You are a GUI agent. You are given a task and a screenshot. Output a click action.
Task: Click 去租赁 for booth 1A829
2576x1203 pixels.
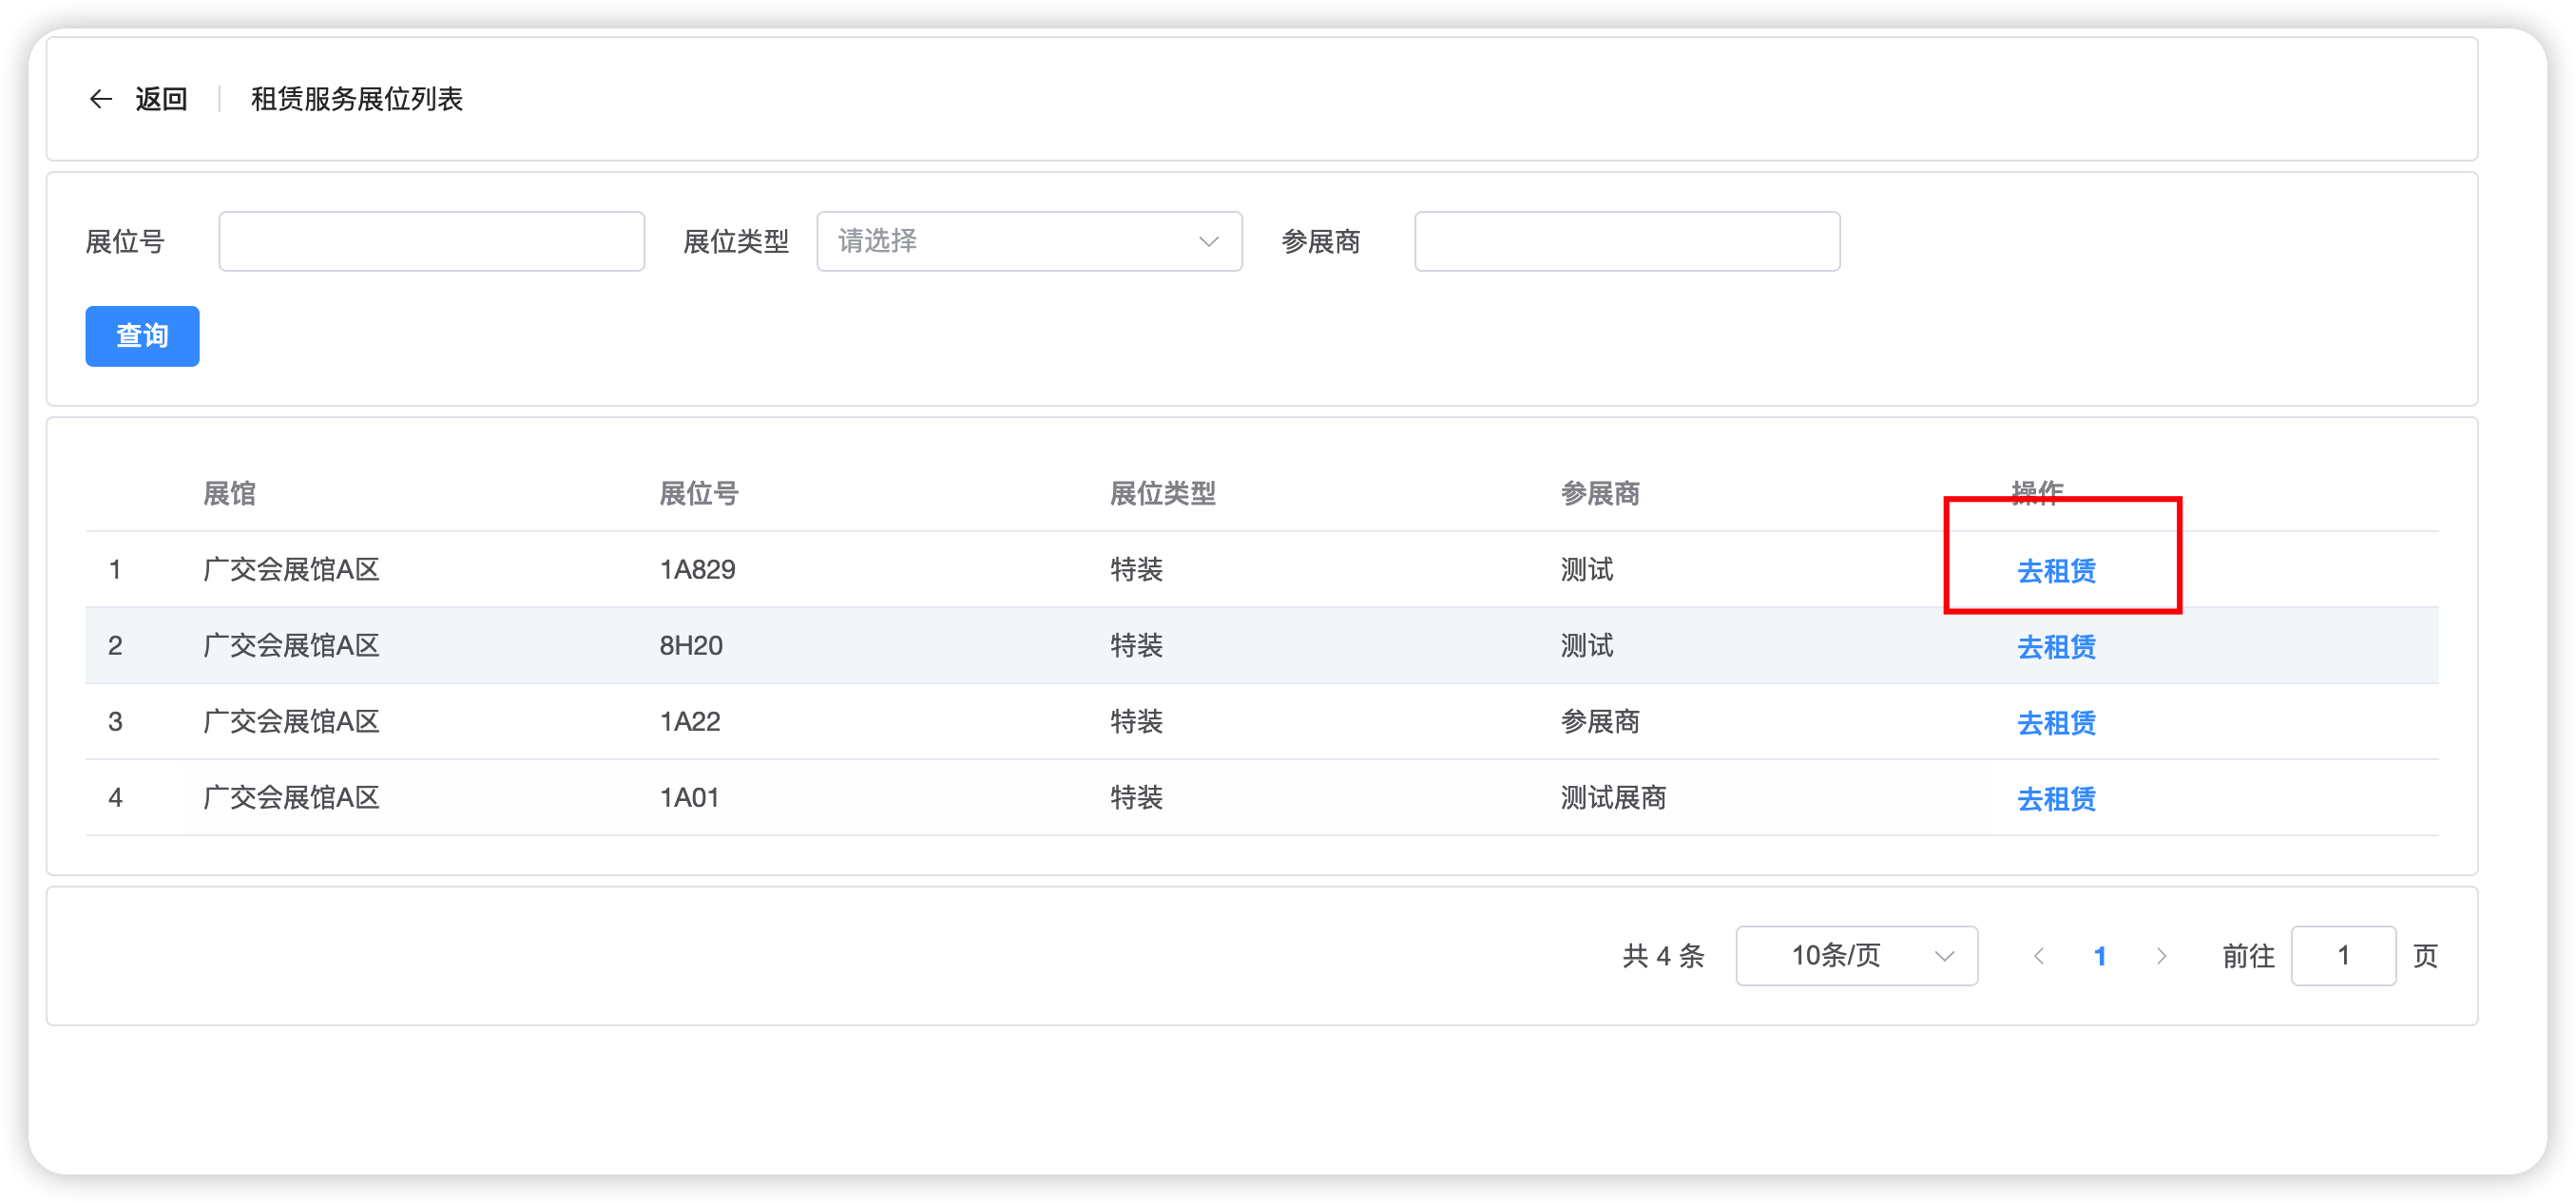[x=2056, y=571]
